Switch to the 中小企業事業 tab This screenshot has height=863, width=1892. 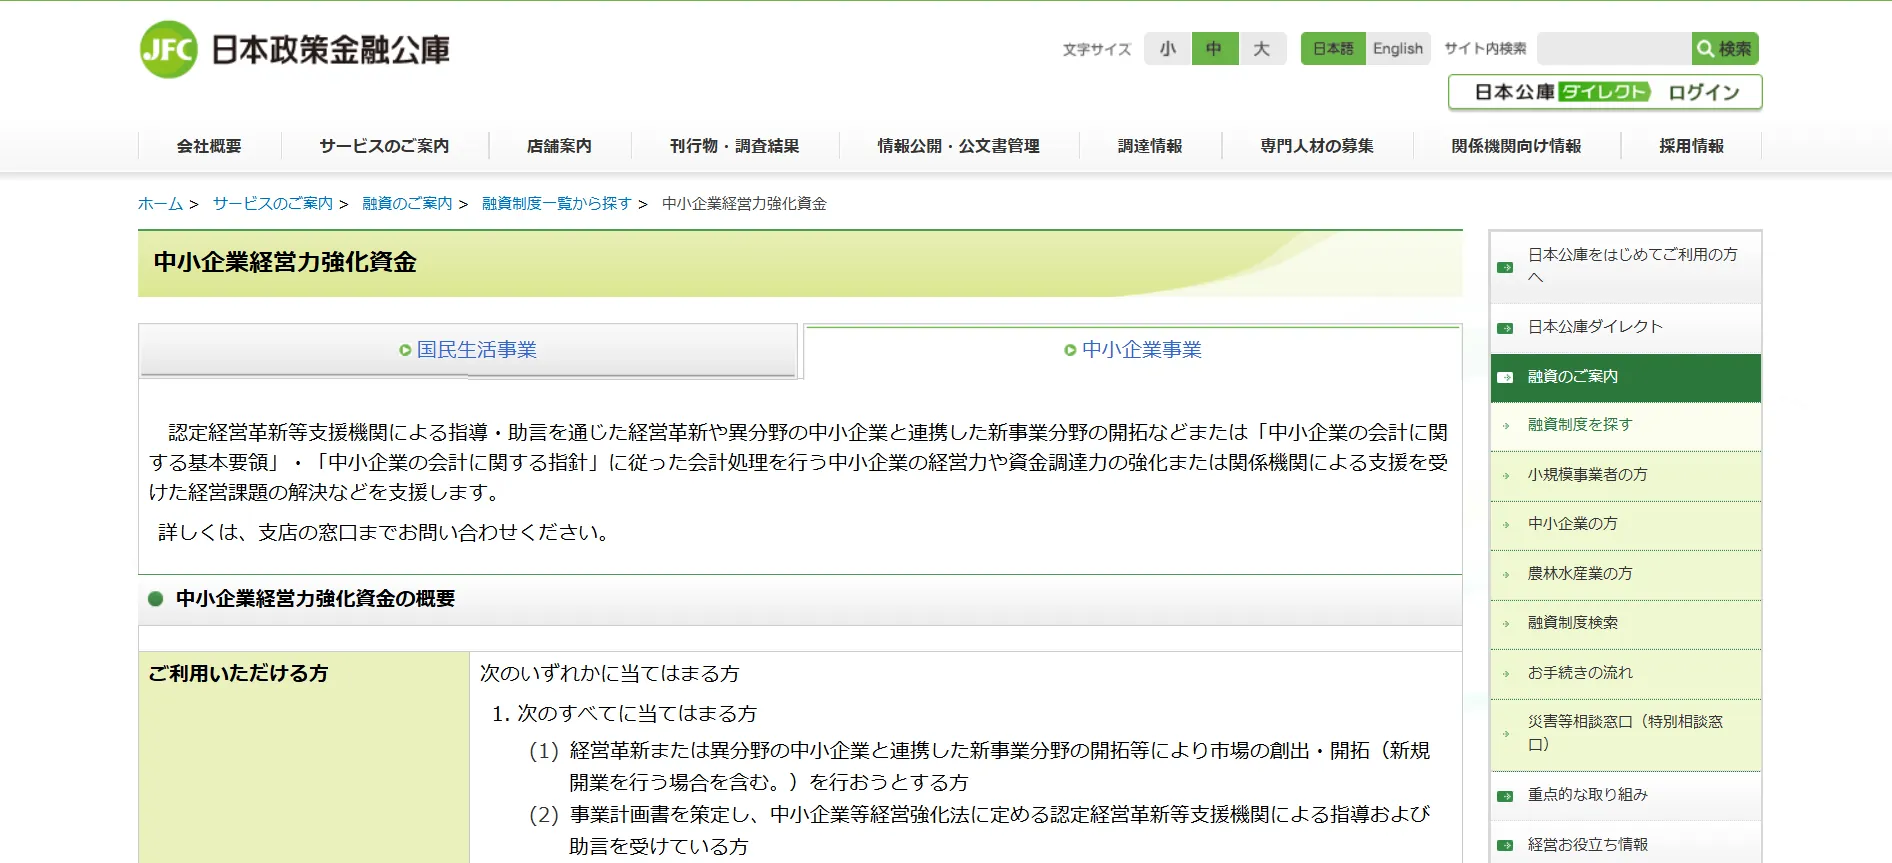[x=1133, y=350]
